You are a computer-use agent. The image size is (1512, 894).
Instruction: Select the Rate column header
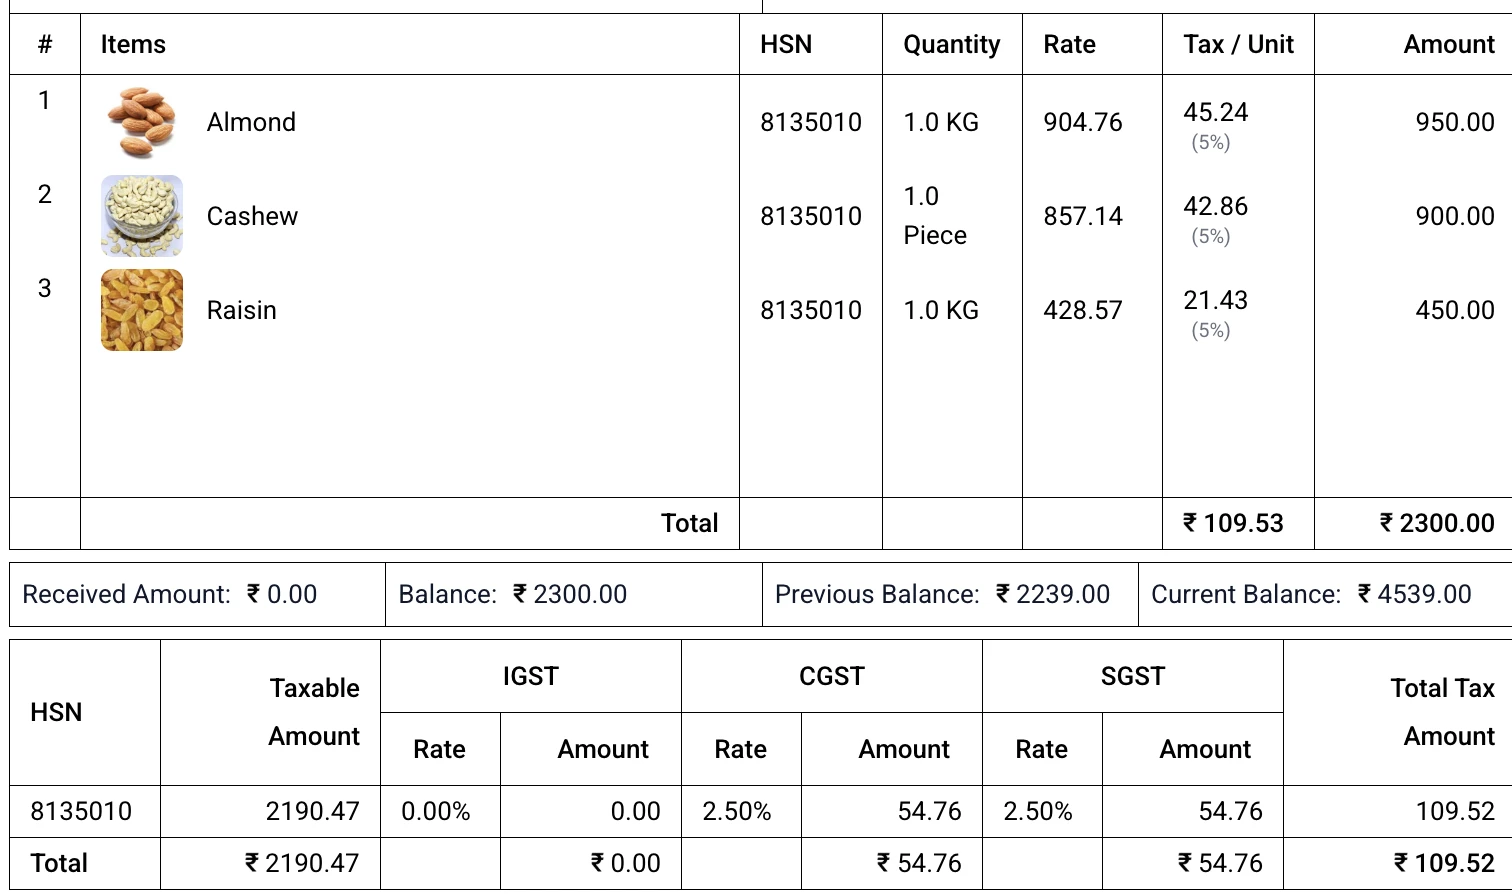point(1069,44)
